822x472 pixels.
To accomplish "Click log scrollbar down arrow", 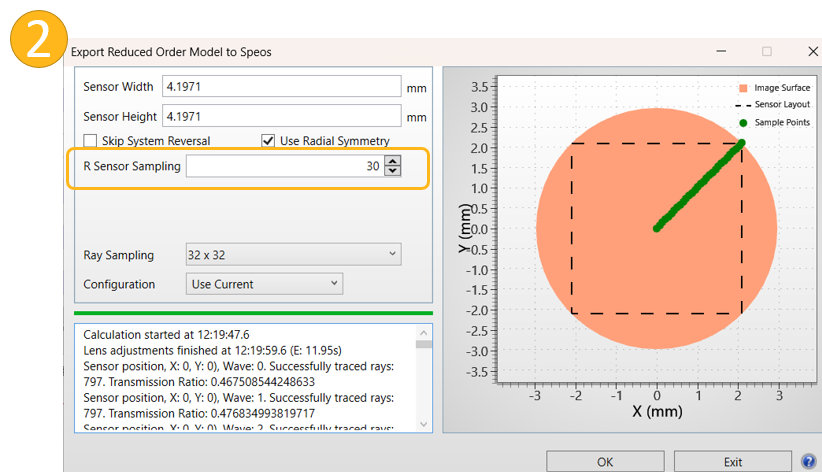I will (424, 424).
